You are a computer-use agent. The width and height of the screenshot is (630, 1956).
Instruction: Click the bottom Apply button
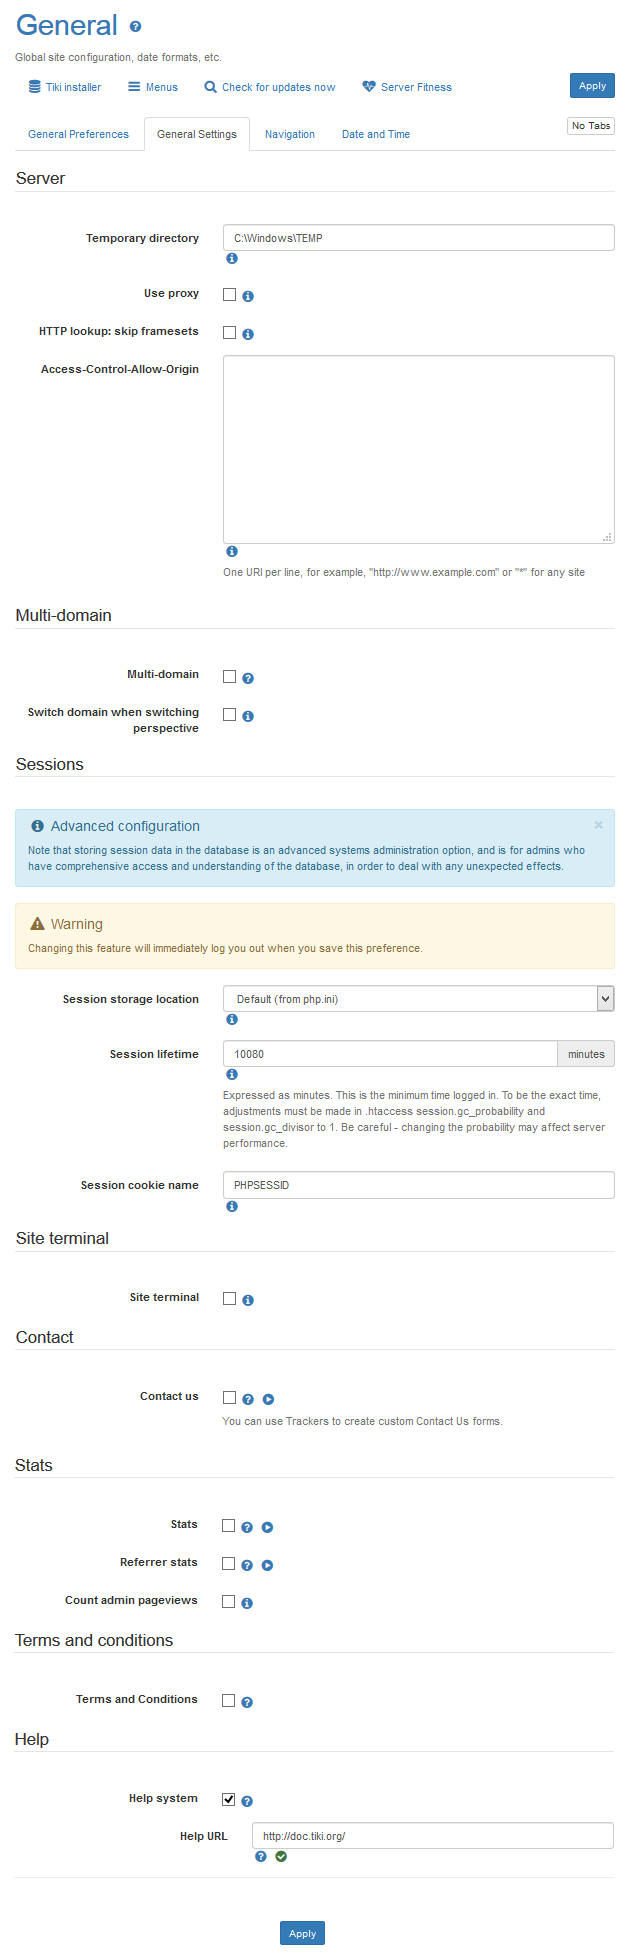click(302, 1933)
